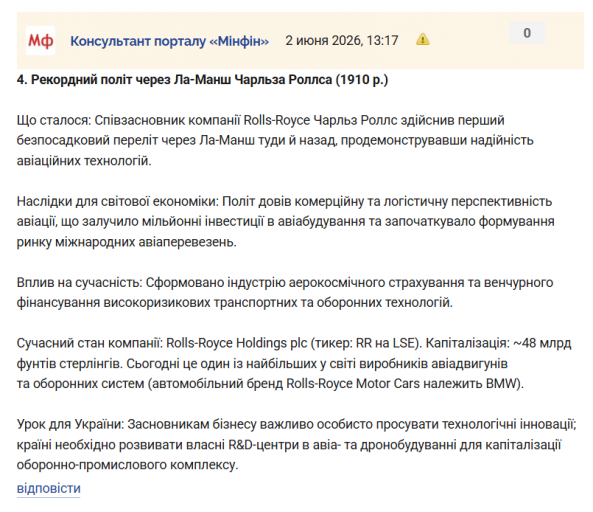The width and height of the screenshot is (593, 512).
Task: Click the timestamp 2 июня 2026, 13:17
Action: click(342, 40)
